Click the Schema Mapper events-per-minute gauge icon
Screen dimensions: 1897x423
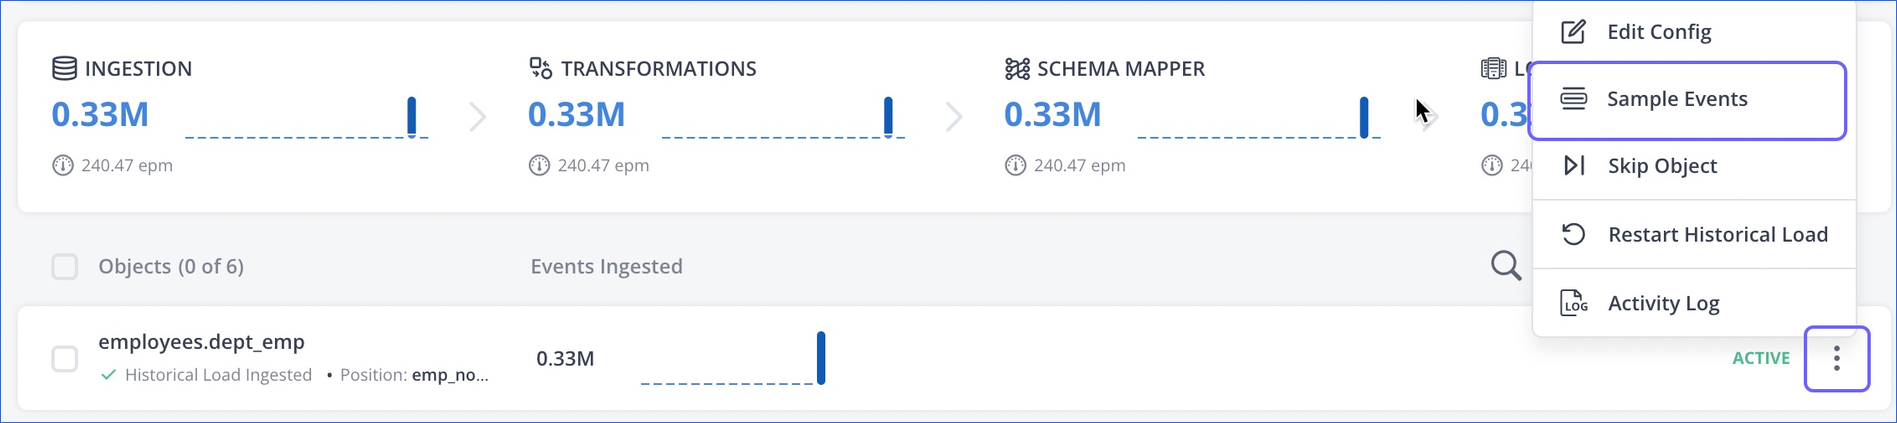click(x=1015, y=165)
